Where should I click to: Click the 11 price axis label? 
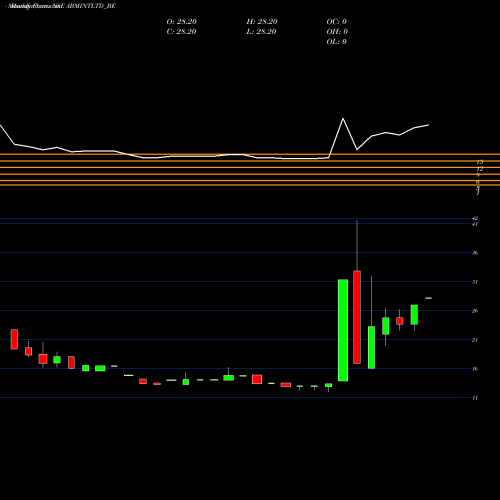point(475,398)
